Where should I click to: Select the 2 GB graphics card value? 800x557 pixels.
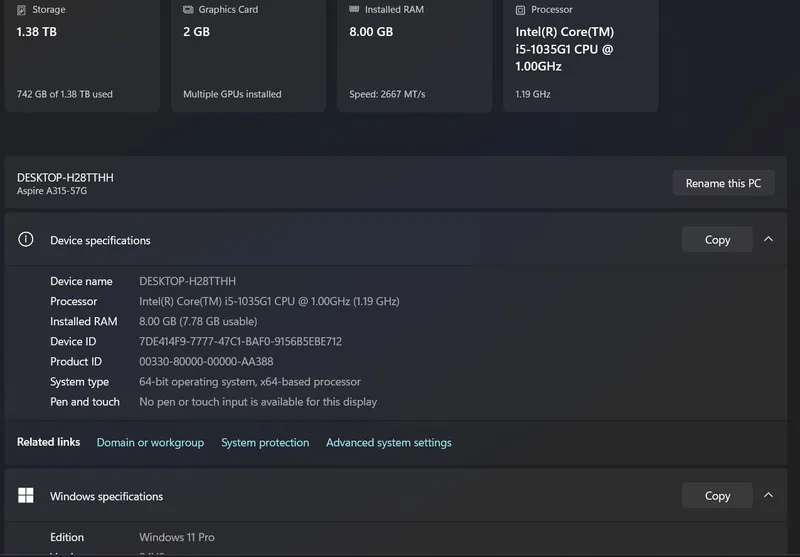(196, 32)
